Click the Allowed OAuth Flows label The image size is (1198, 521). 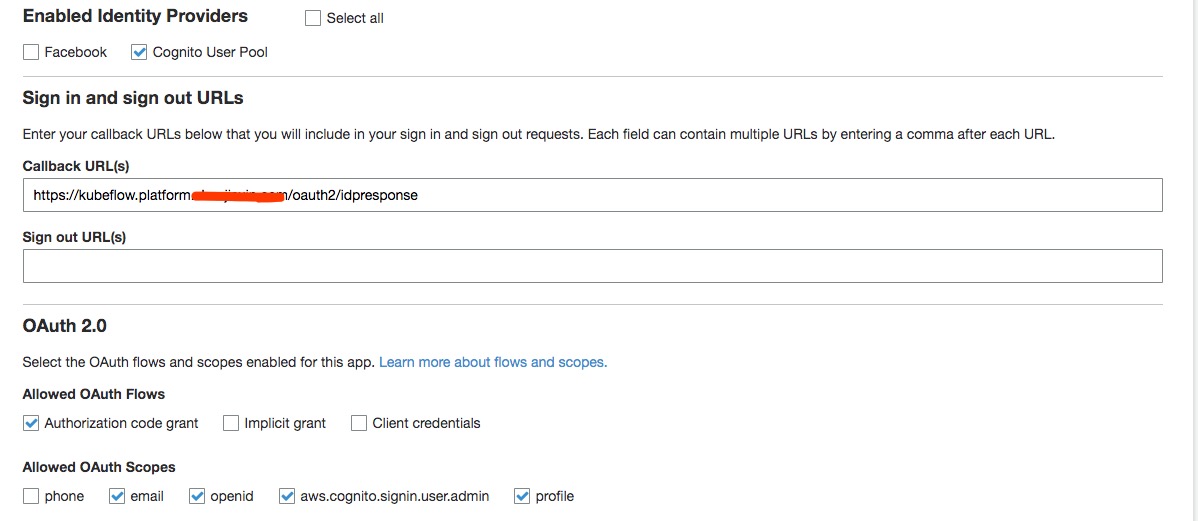(x=94, y=394)
